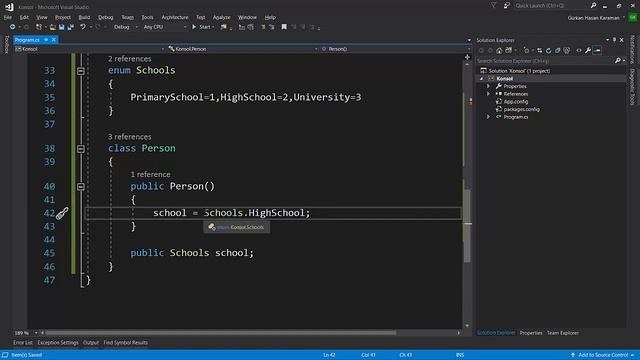Click the View Code icon in Solution Explorer
Screen dimensions: 640x360
(x=579, y=51)
